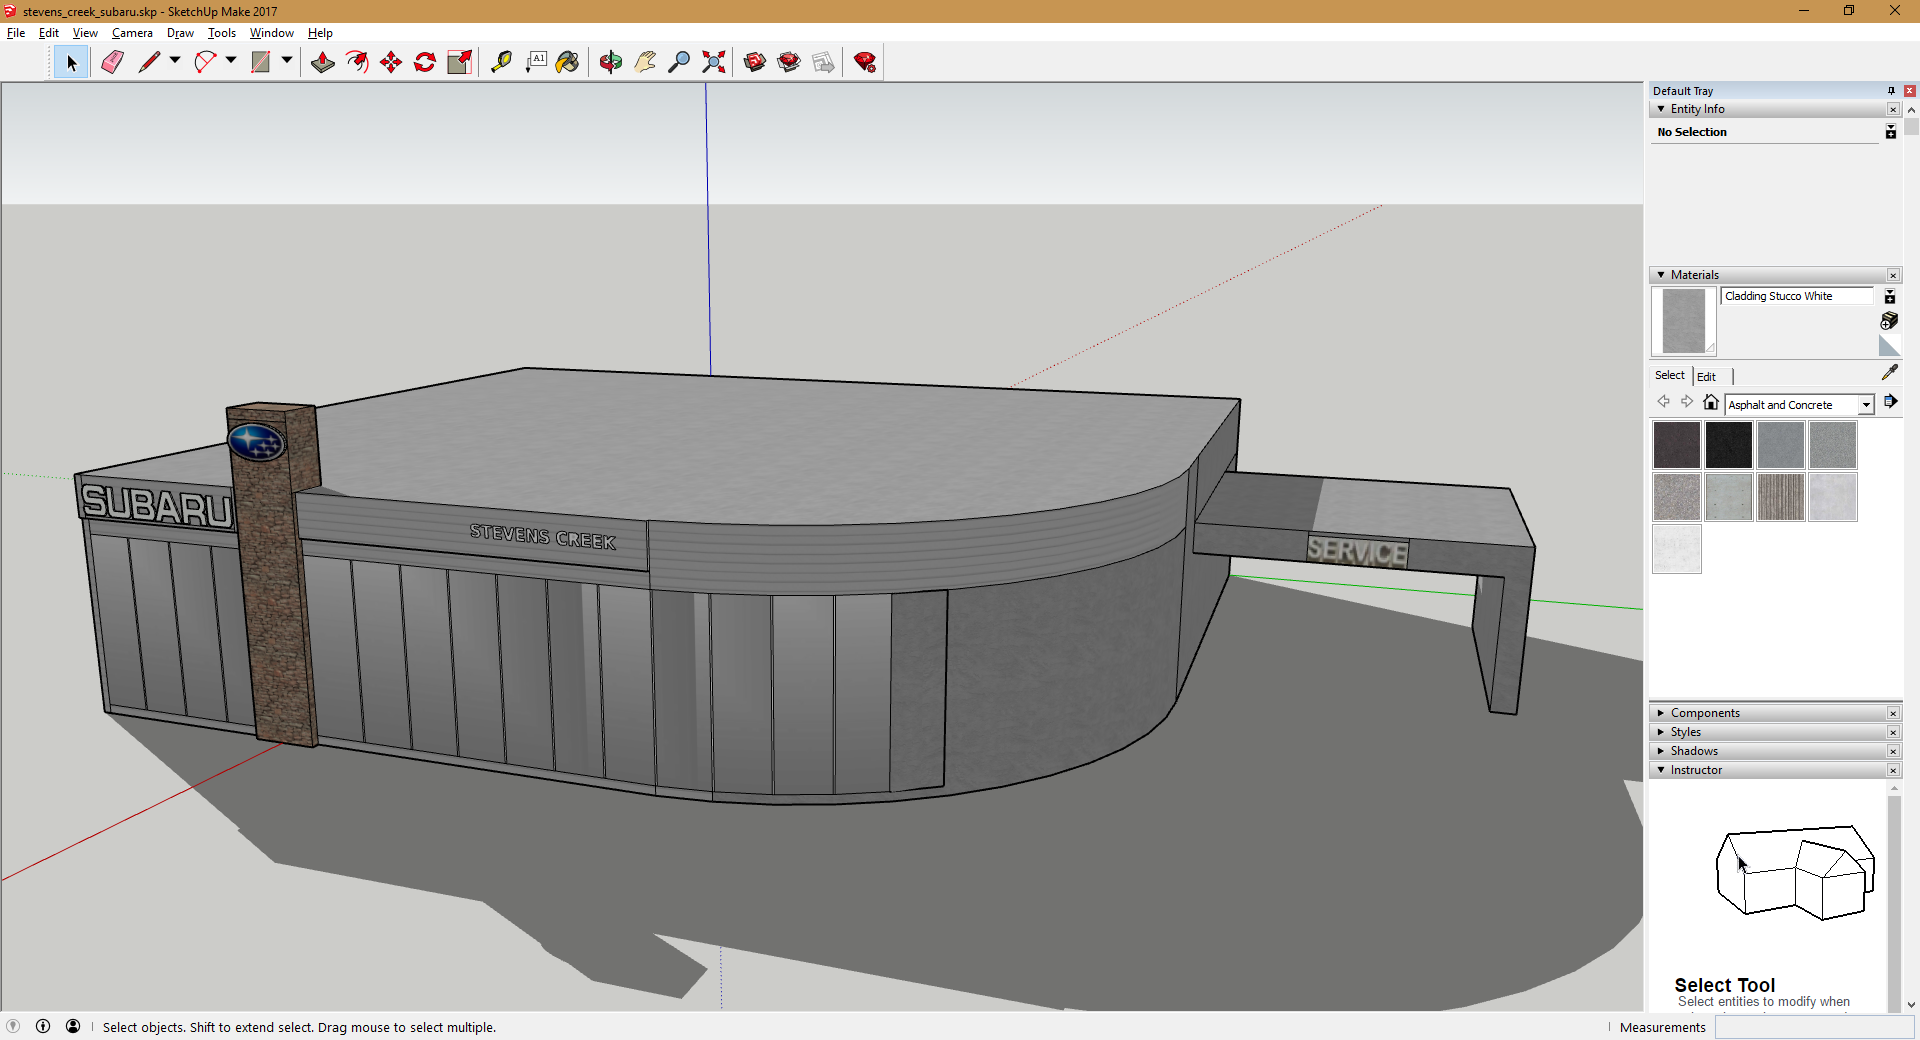
Task: Expand the Shadows panel
Action: [1694, 751]
